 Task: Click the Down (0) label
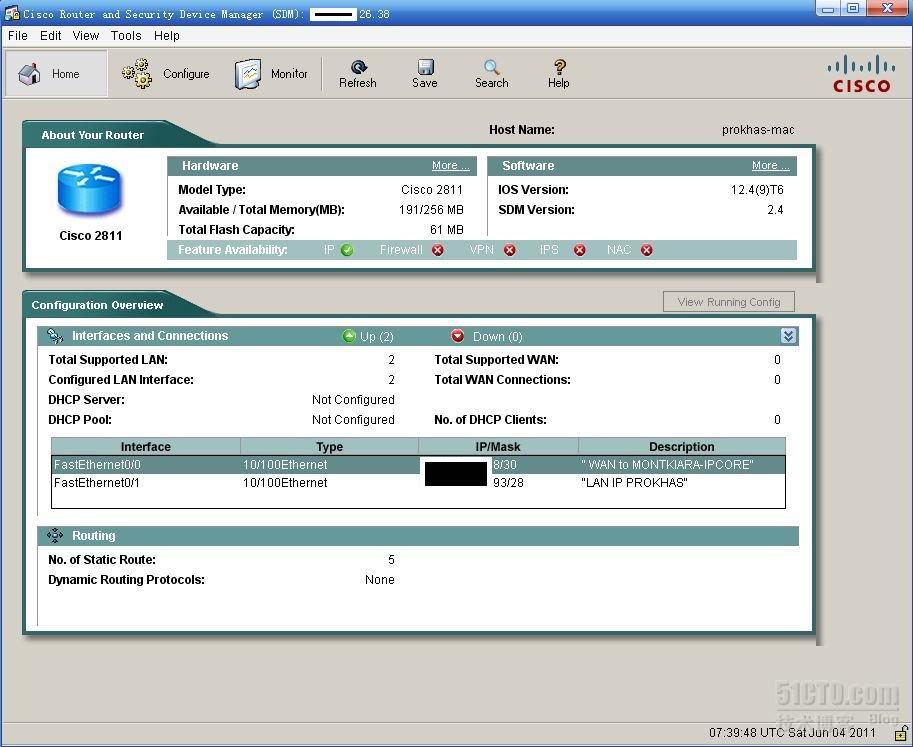[497, 337]
